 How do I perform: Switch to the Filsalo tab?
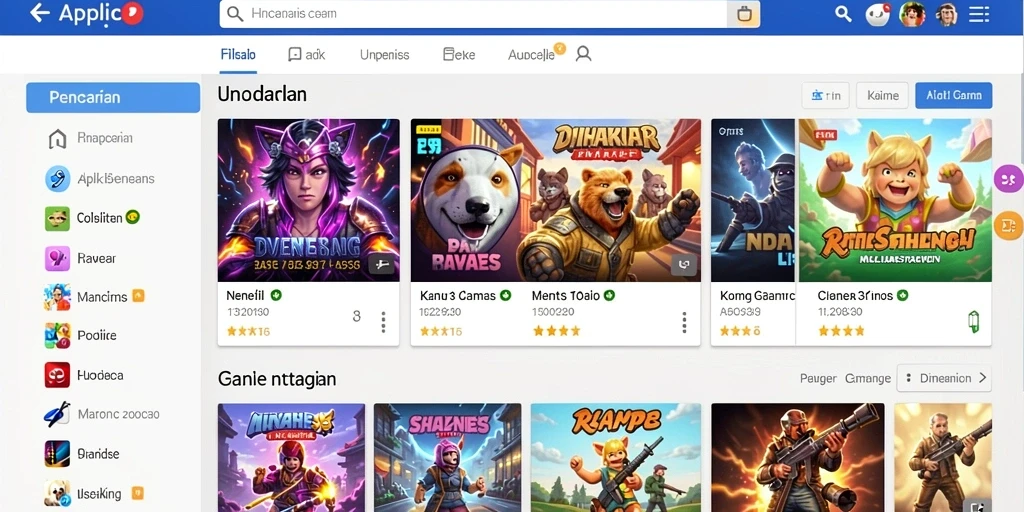[x=238, y=55]
